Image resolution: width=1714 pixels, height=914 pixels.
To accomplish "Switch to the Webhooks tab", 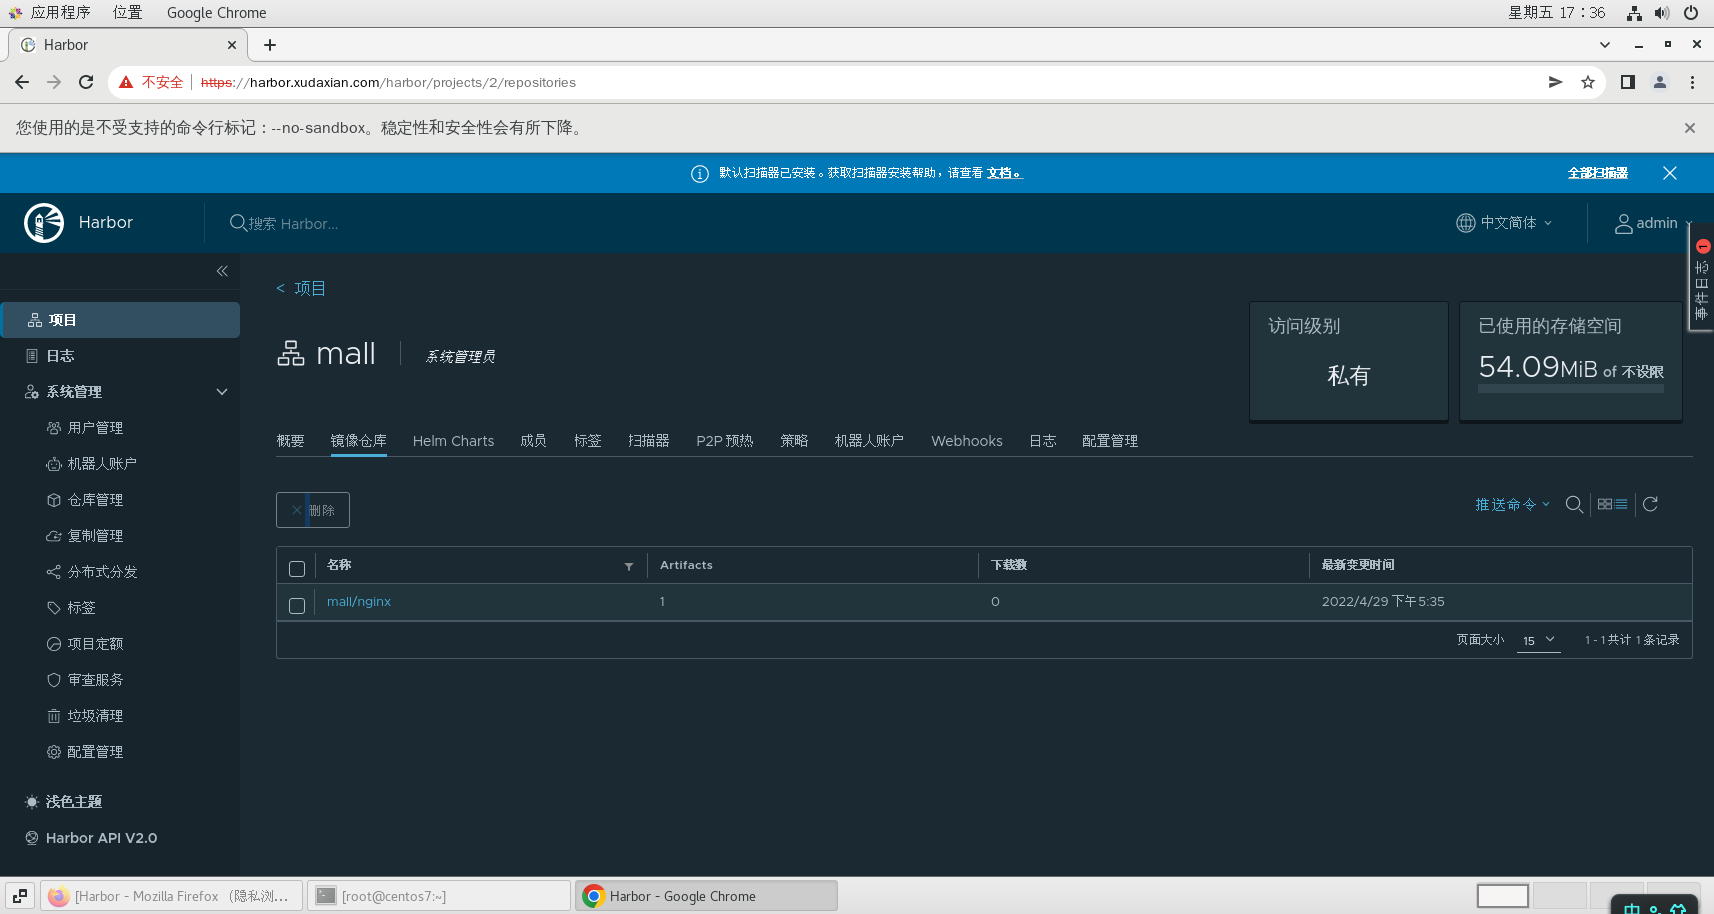I will pos(967,441).
